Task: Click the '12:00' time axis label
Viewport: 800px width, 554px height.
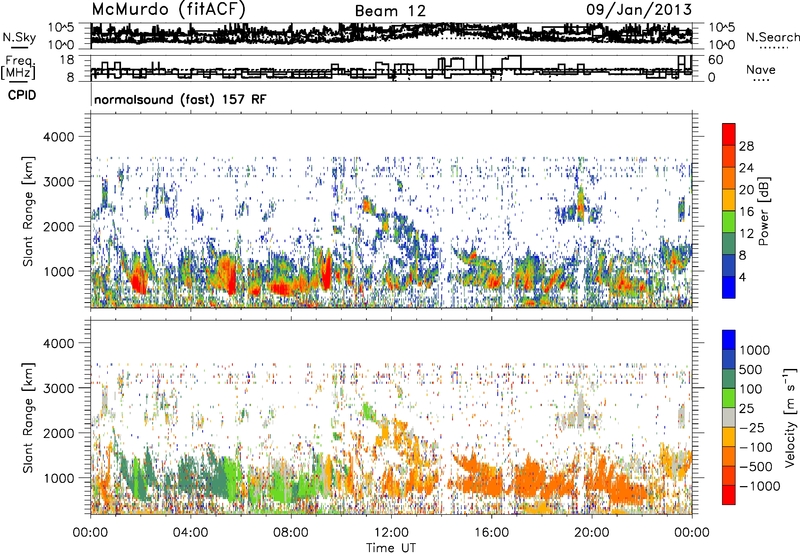Action: coord(391,533)
